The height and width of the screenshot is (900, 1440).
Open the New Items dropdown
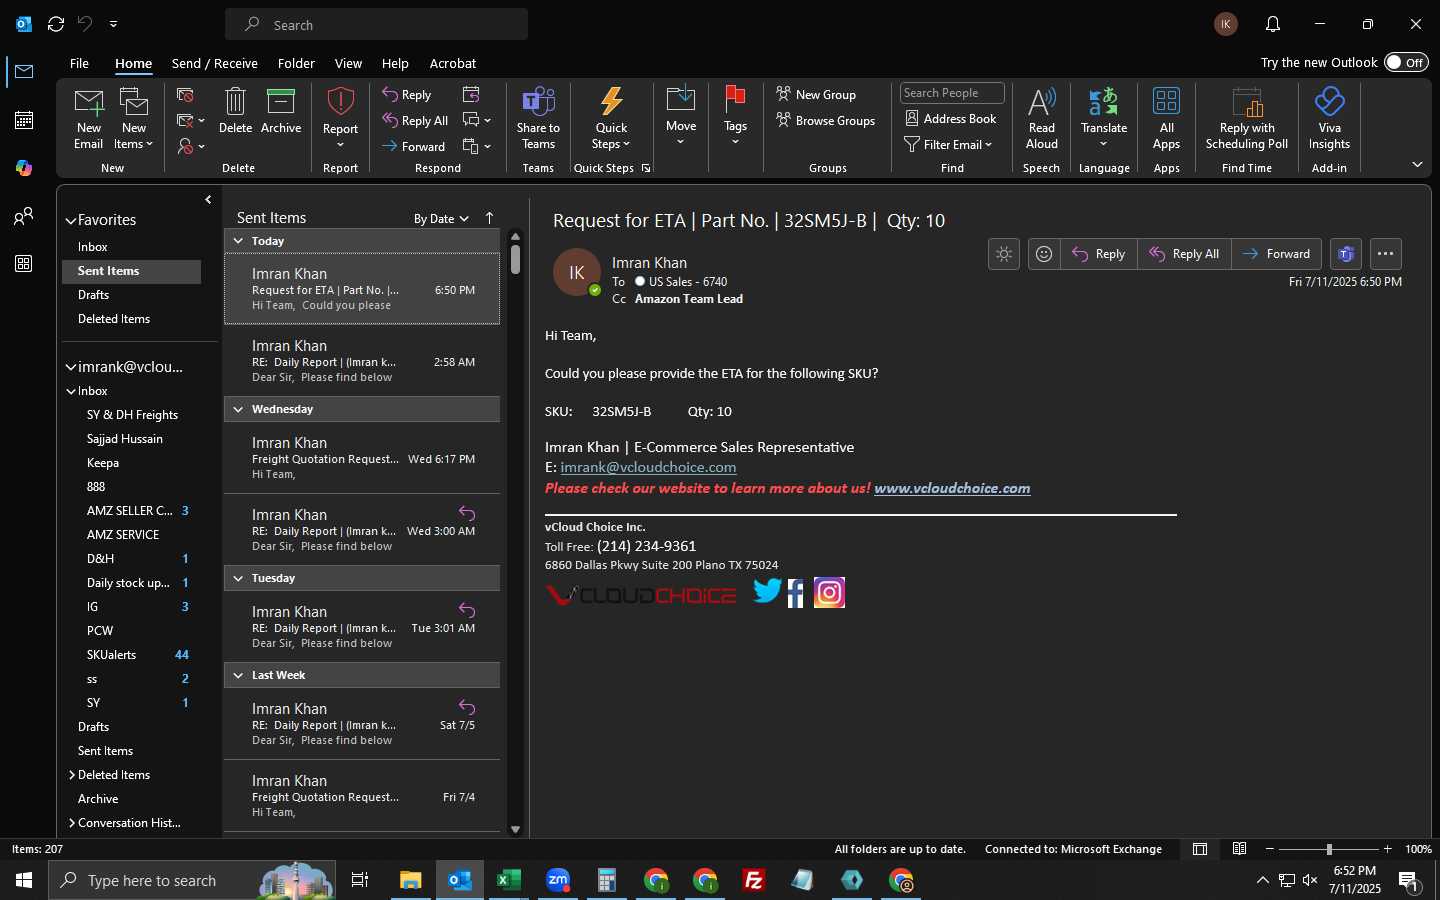[x=134, y=118]
